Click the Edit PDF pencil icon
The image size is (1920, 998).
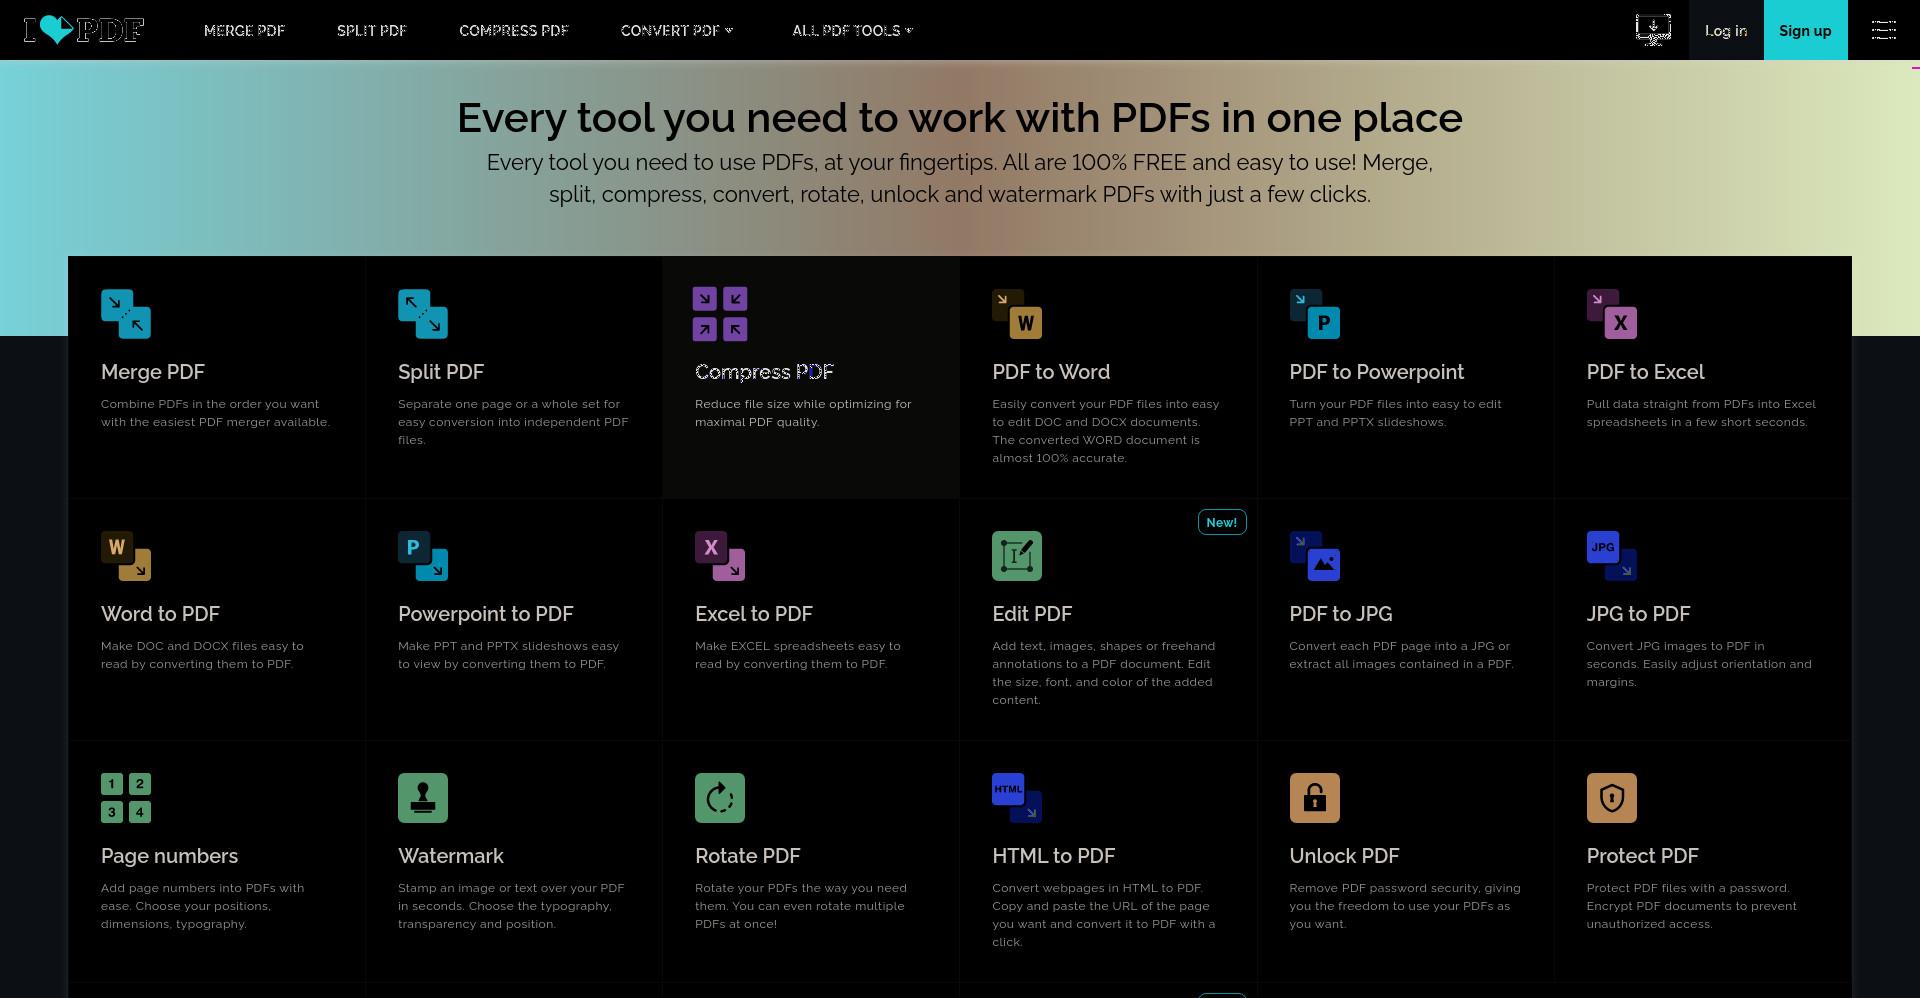pyautogui.click(x=1017, y=556)
